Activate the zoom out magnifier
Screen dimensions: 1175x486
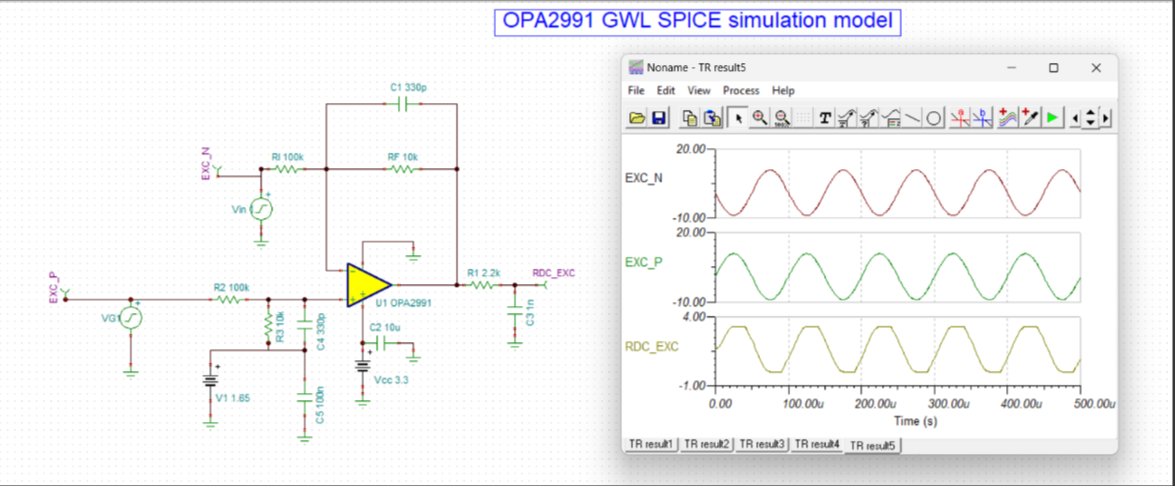click(782, 118)
